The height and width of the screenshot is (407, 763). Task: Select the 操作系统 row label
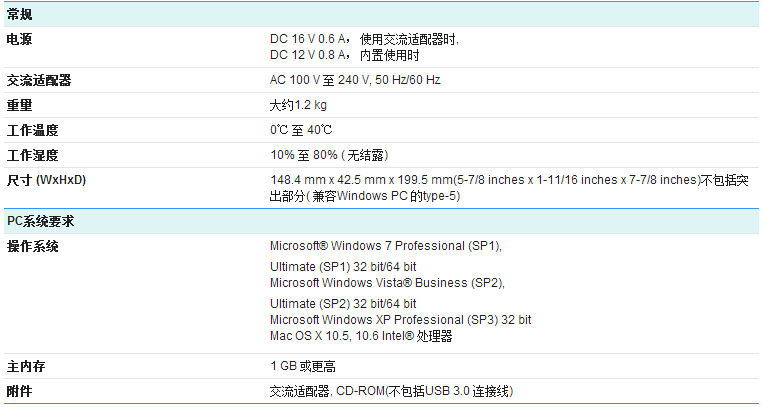coord(32,246)
